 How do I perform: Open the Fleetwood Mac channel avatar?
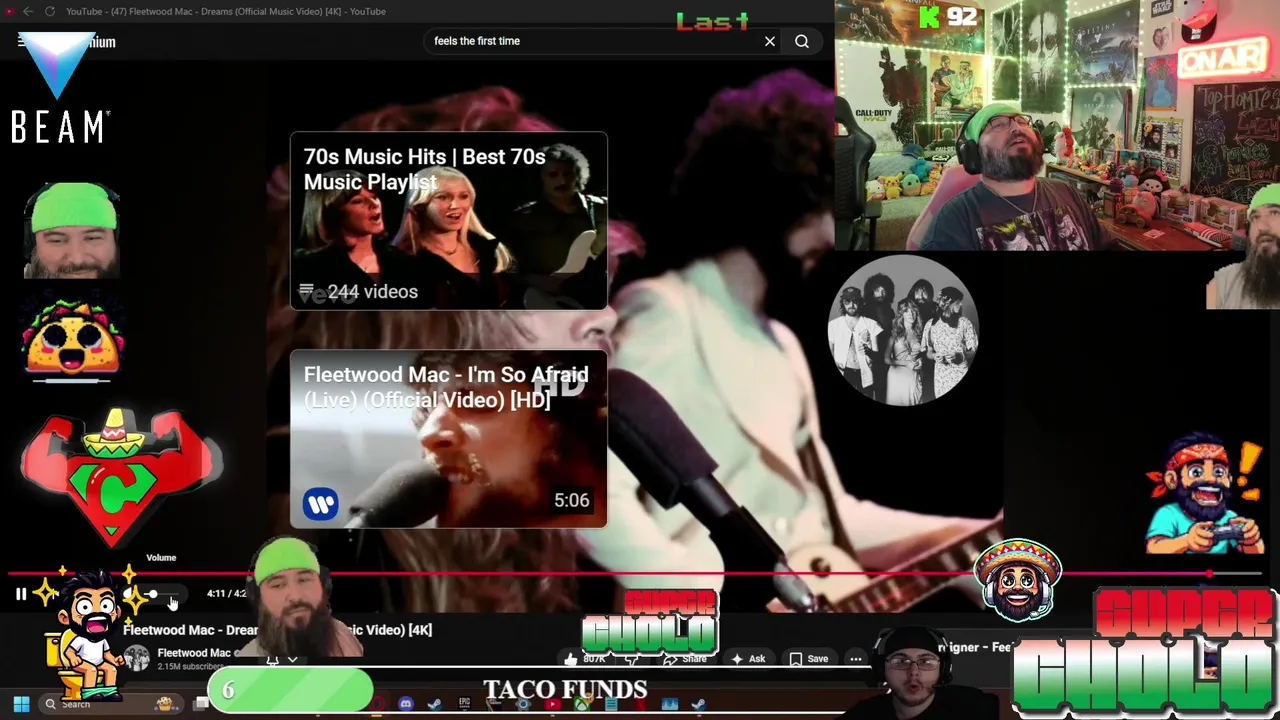click(x=137, y=658)
